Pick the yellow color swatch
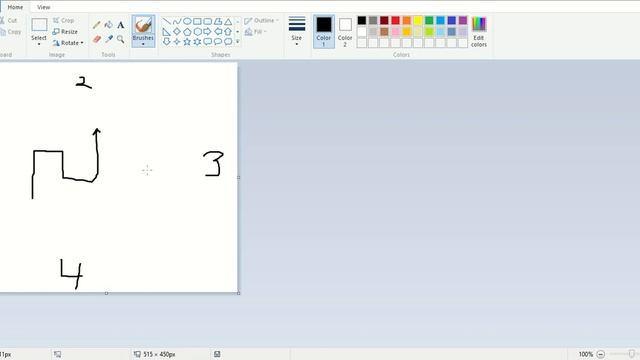Viewport: 640px width, 360px height. coord(418,20)
